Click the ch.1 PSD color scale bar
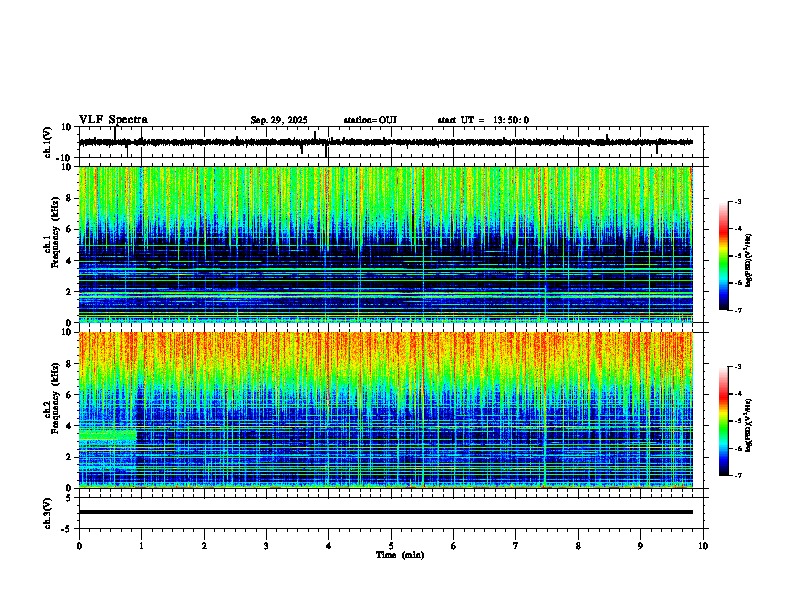Image resolution: width=792 pixels, height=612 pixels. tap(724, 256)
